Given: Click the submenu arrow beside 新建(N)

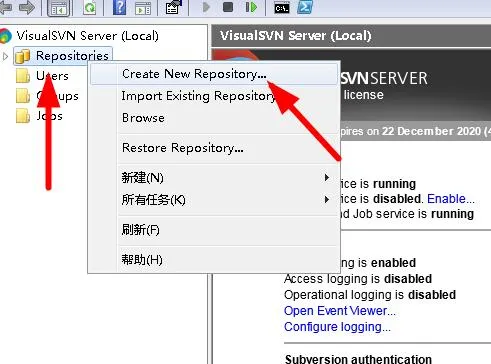Looking at the screenshot, I should tap(327, 178).
